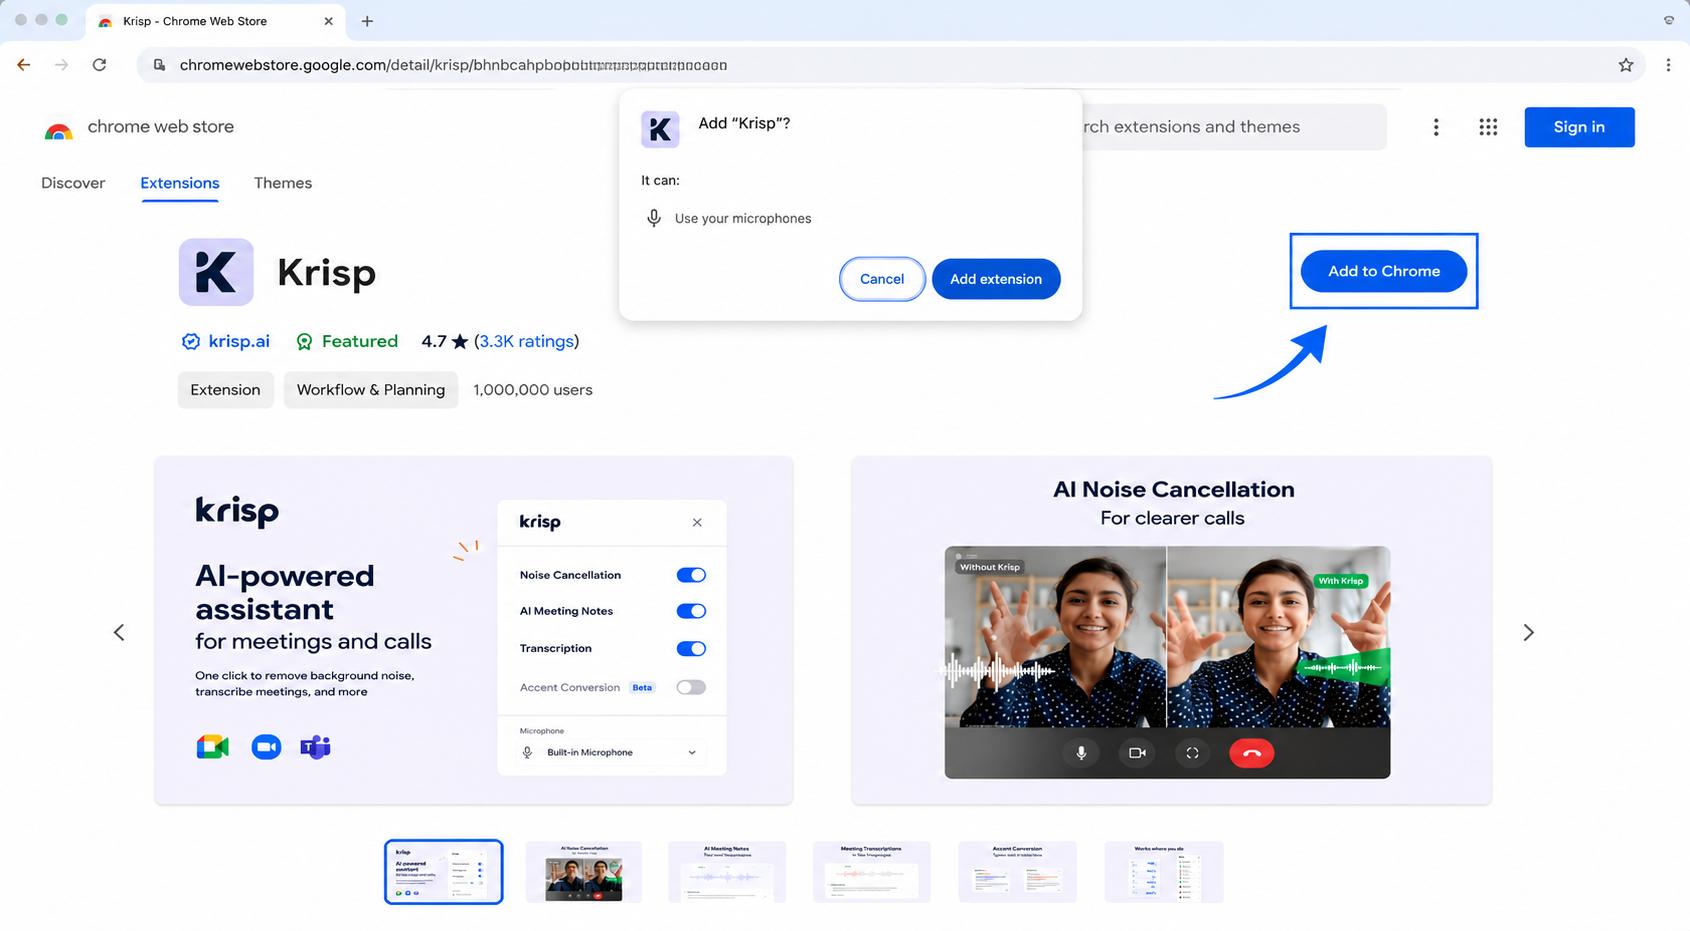Cancel adding Krisp
This screenshot has width=1690, height=931.
tap(882, 279)
